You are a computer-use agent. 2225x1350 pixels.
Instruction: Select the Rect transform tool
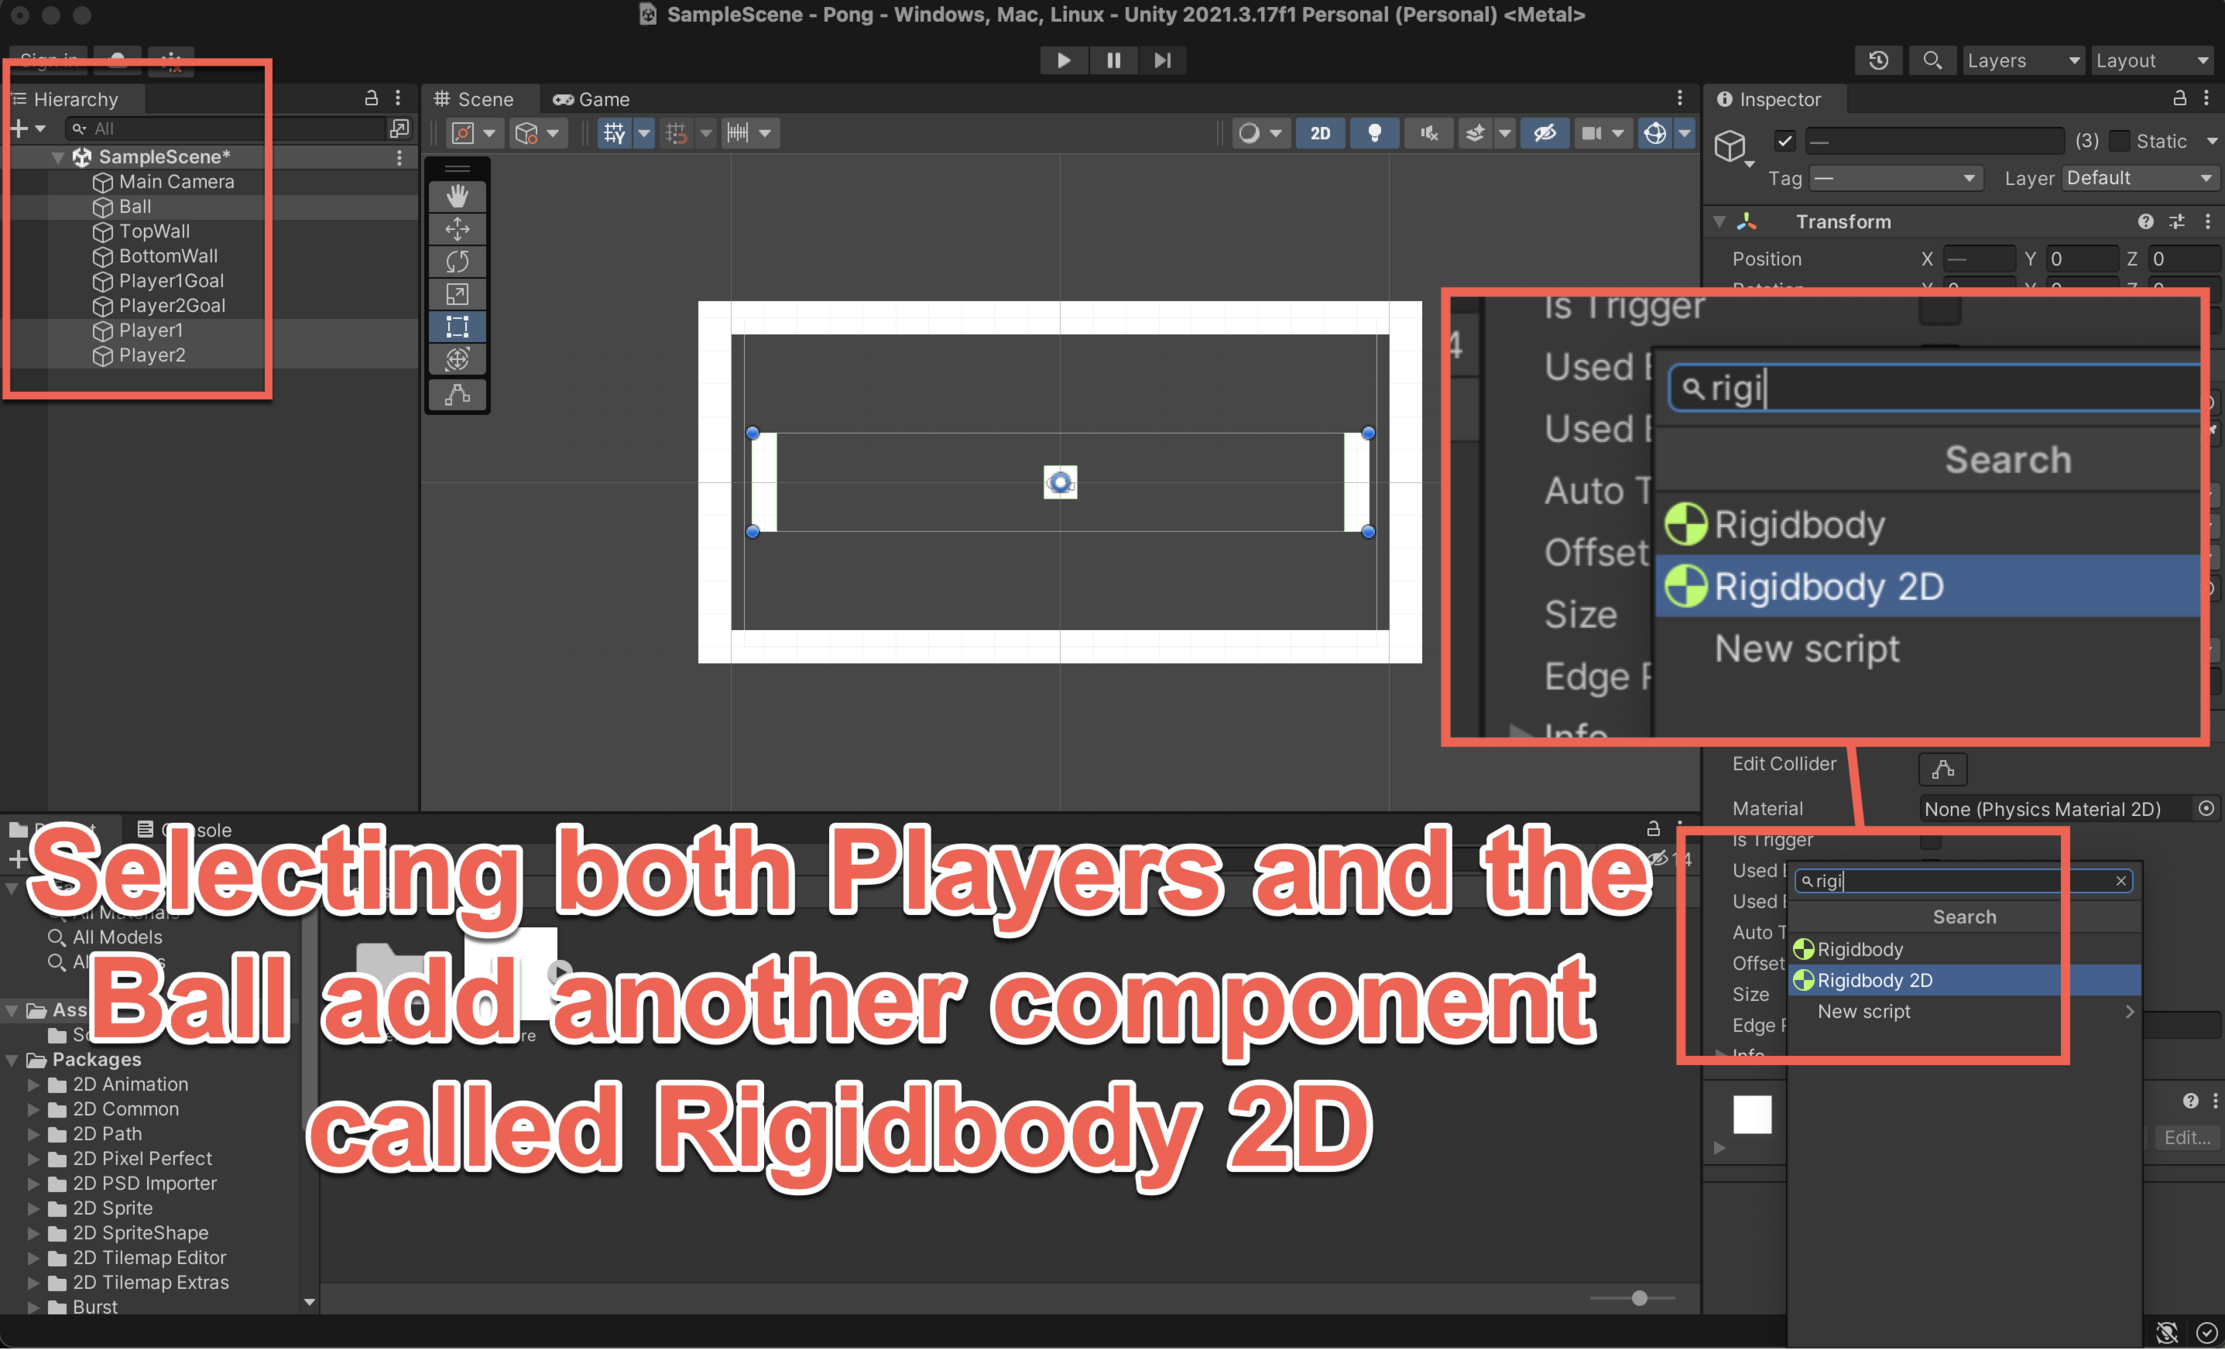tap(457, 327)
